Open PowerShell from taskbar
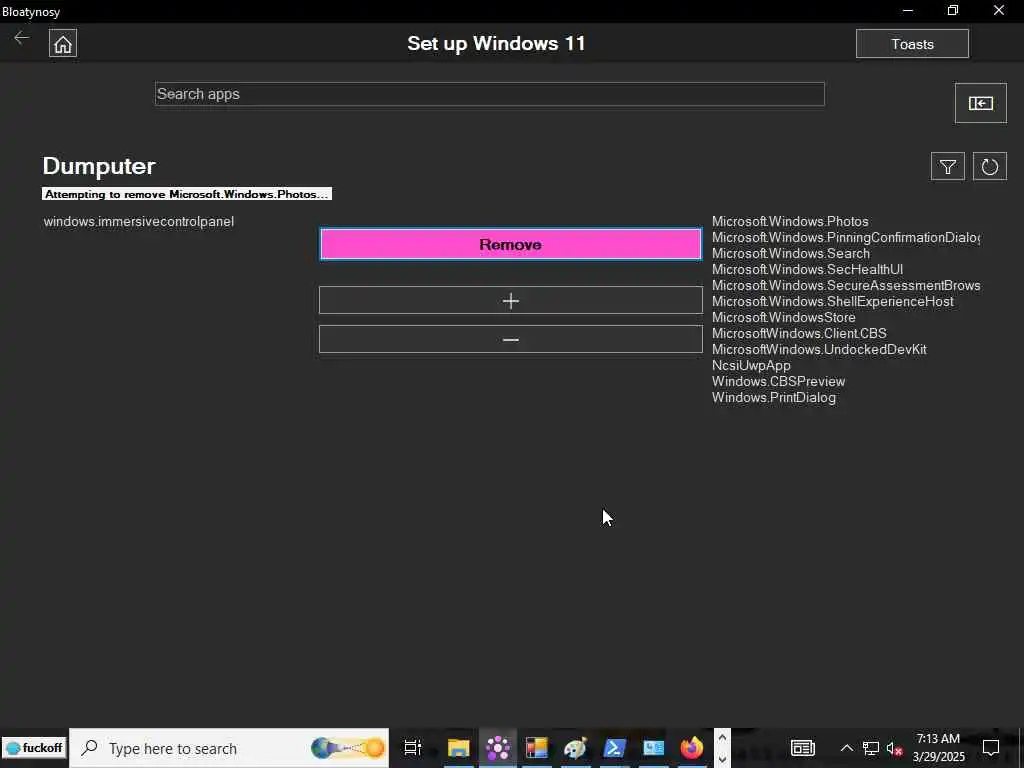The image size is (1024, 768). [x=615, y=748]
